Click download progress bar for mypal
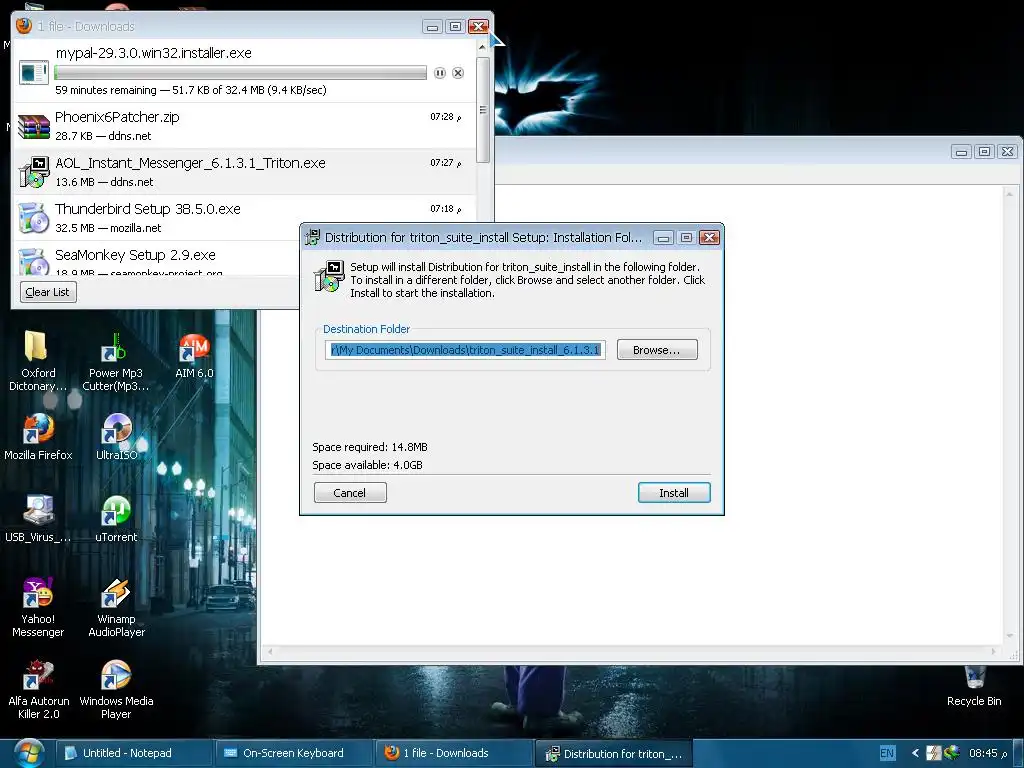Viewport: 1024px width, 768px height. pos(240,72)
